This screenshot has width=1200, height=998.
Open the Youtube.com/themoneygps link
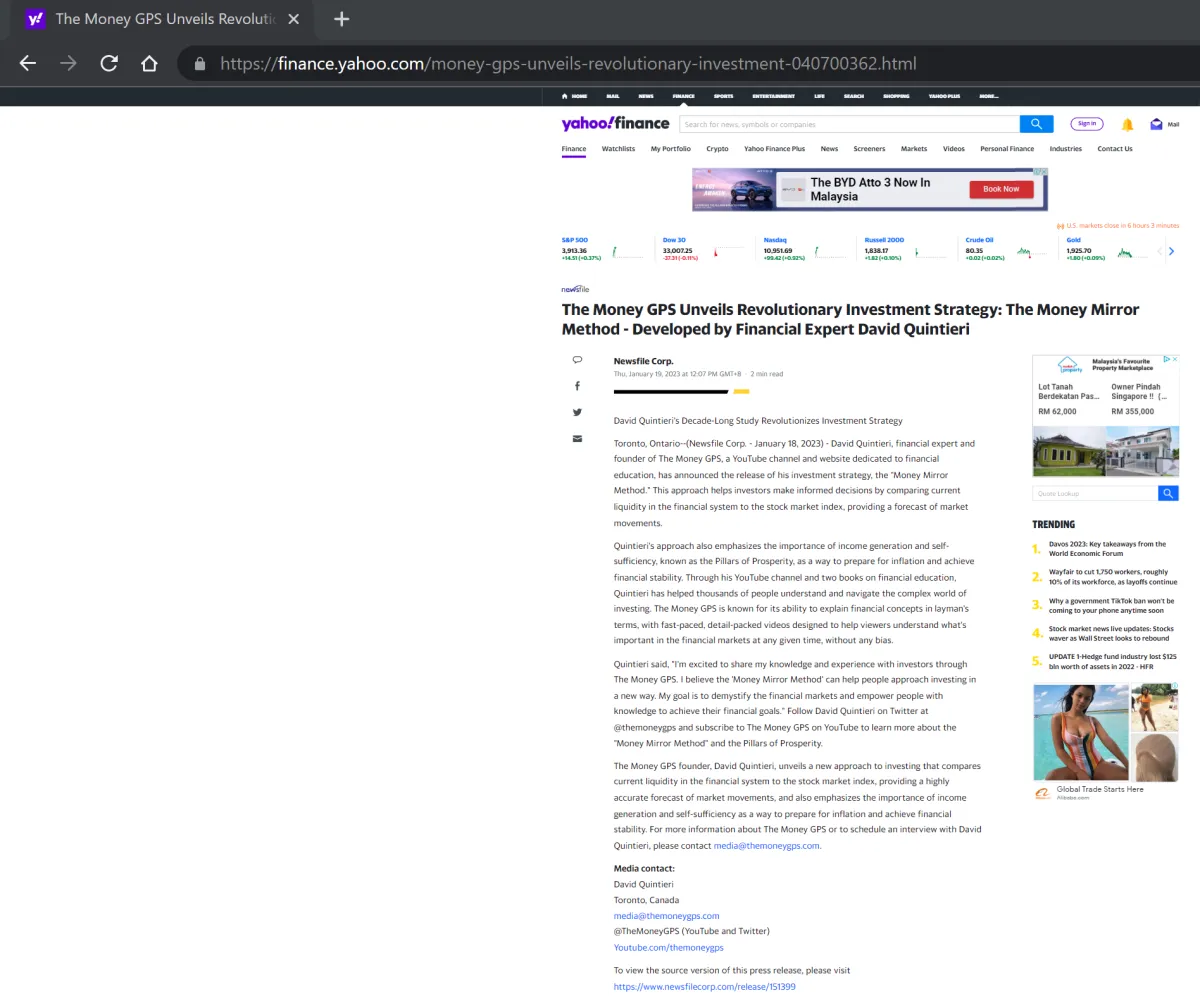point(668,947)
